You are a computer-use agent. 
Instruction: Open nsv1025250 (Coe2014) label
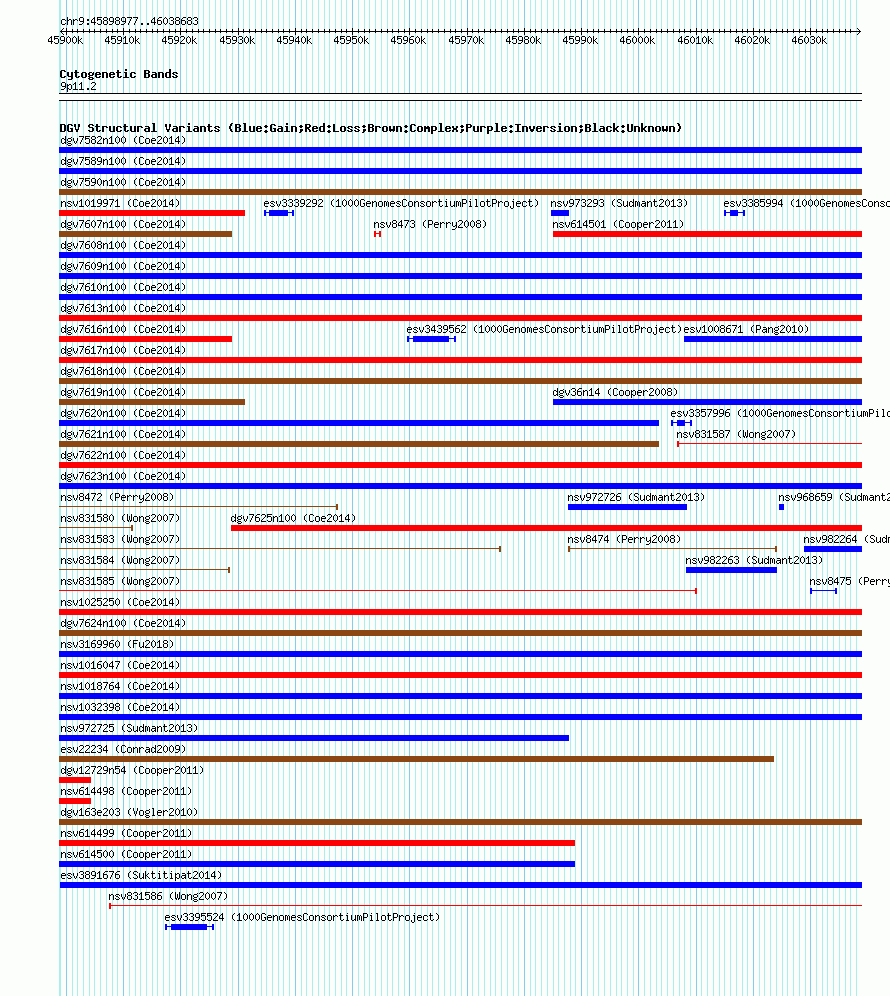coord(120,602)
